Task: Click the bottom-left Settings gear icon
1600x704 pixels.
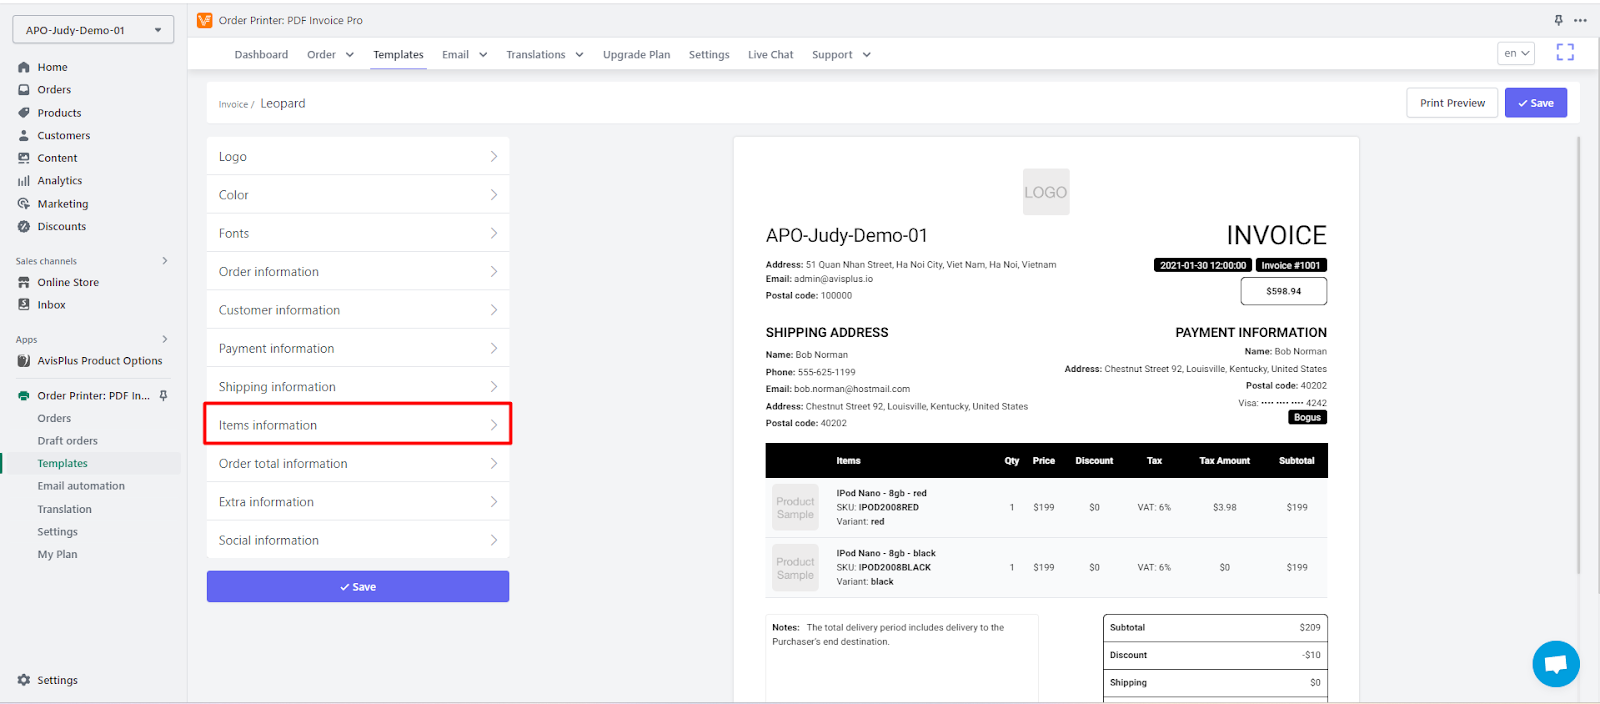Action: [x=24, y=680]
